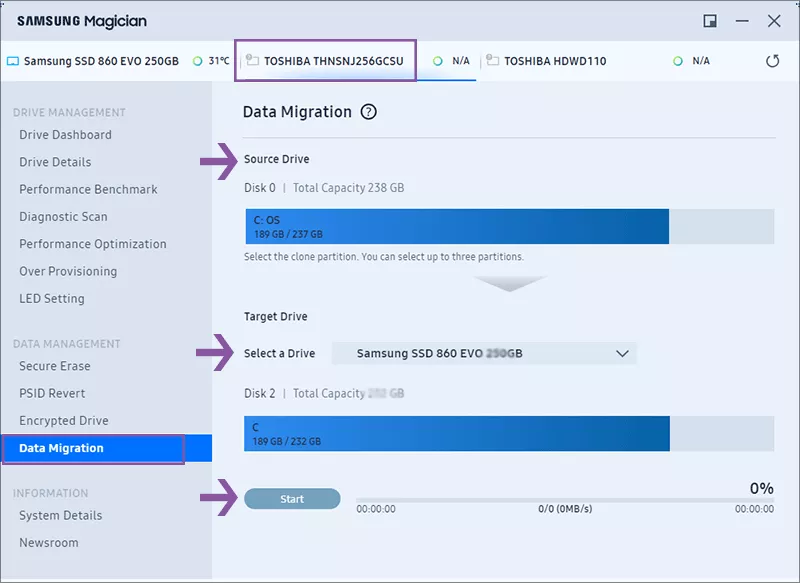Image resolution: width=800 pixels, height=583 pixels.
Task: Click the TOSHIBA HDWD110 drive icon
Action: click(492, 60)
